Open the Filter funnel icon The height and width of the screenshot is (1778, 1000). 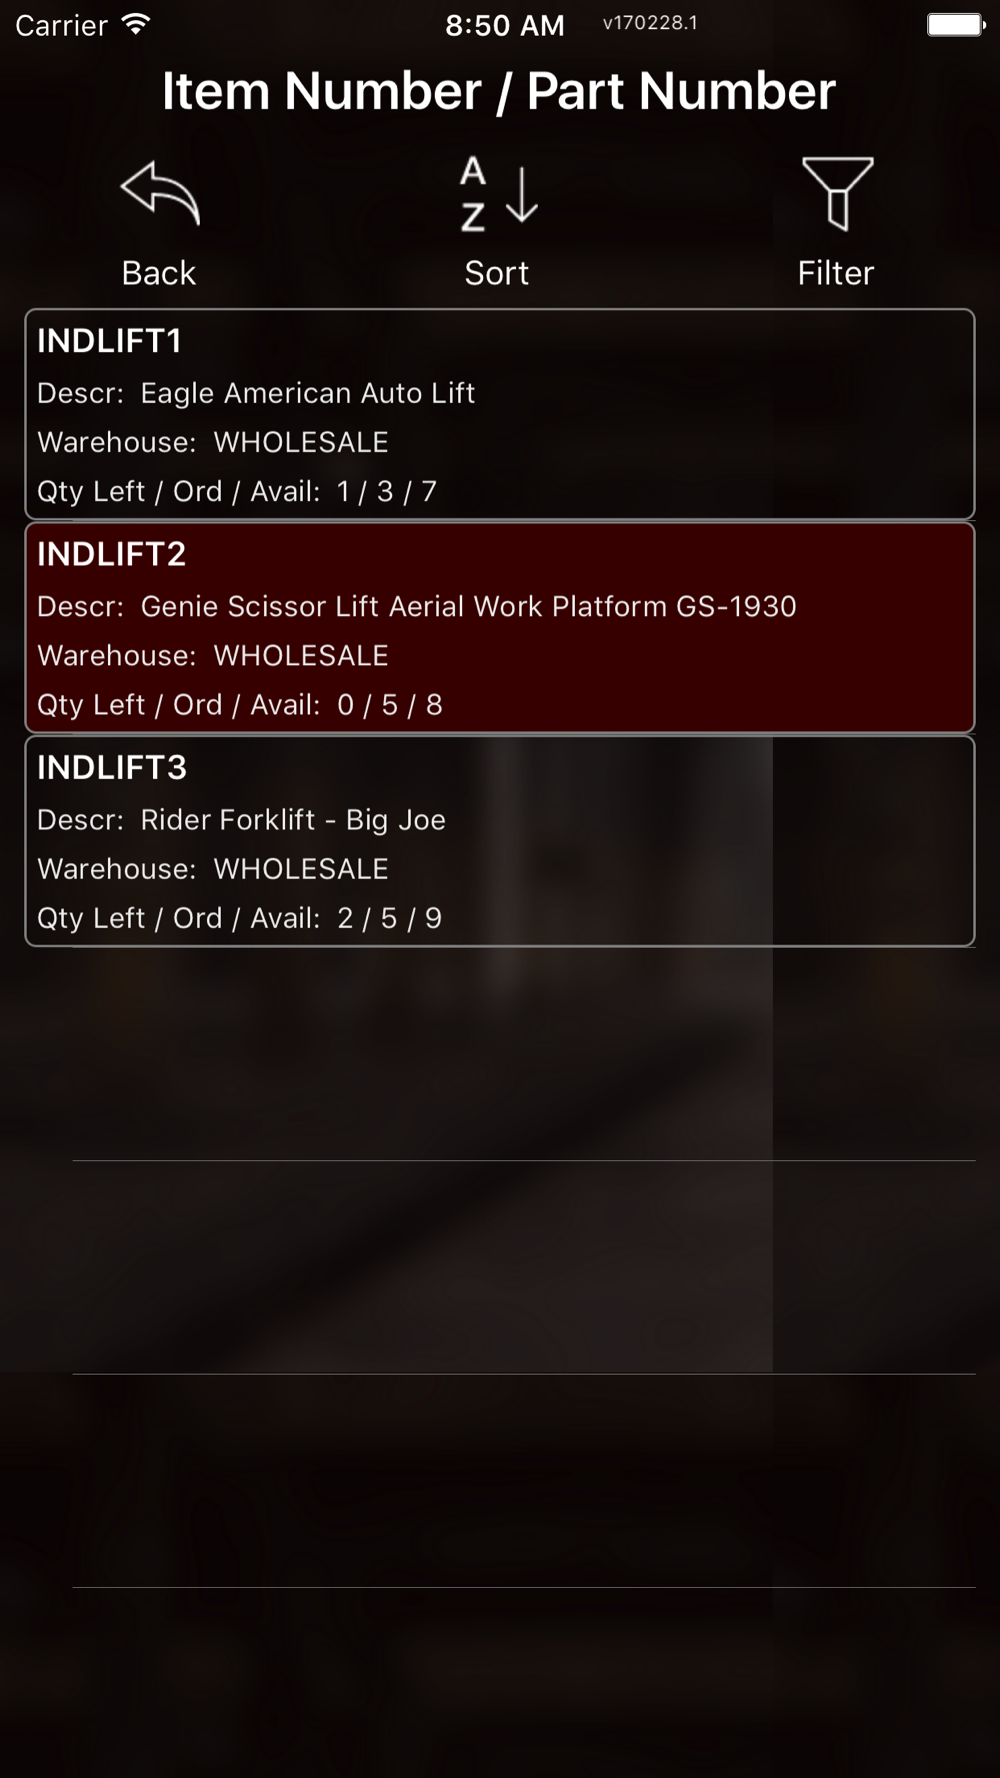coord(837,194)
